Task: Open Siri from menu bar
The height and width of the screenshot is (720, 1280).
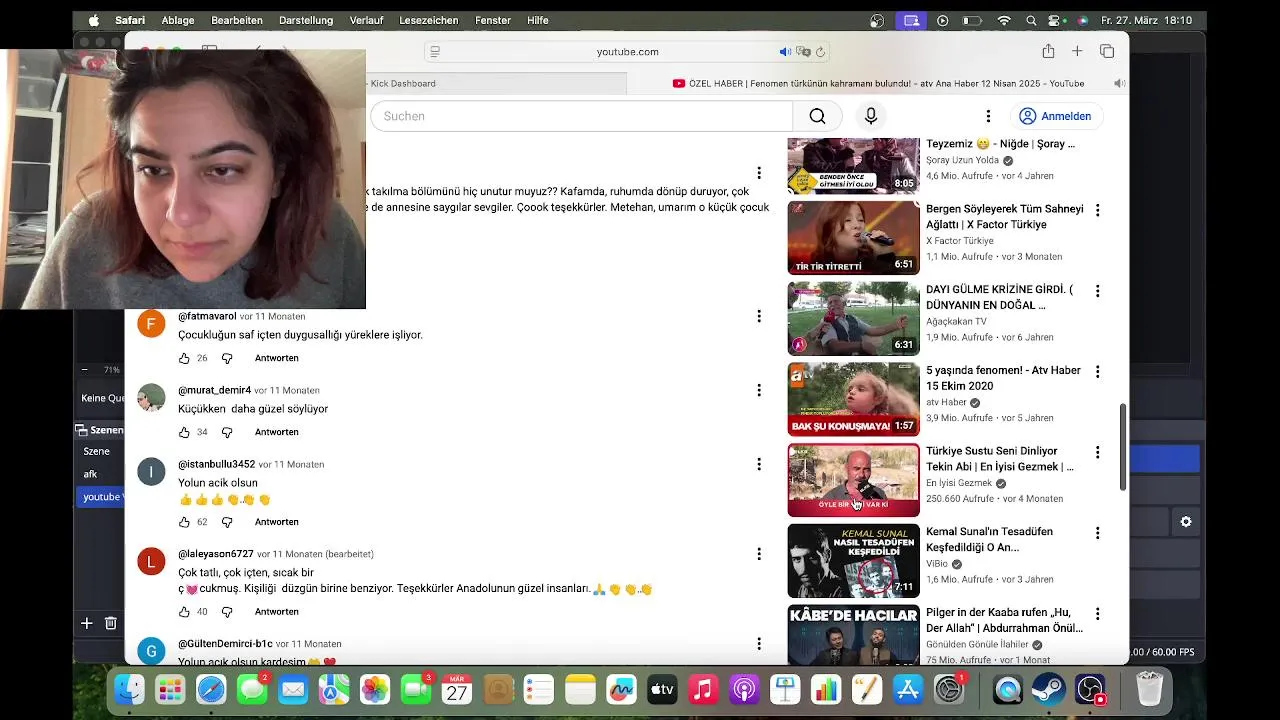Action: 1082,20
